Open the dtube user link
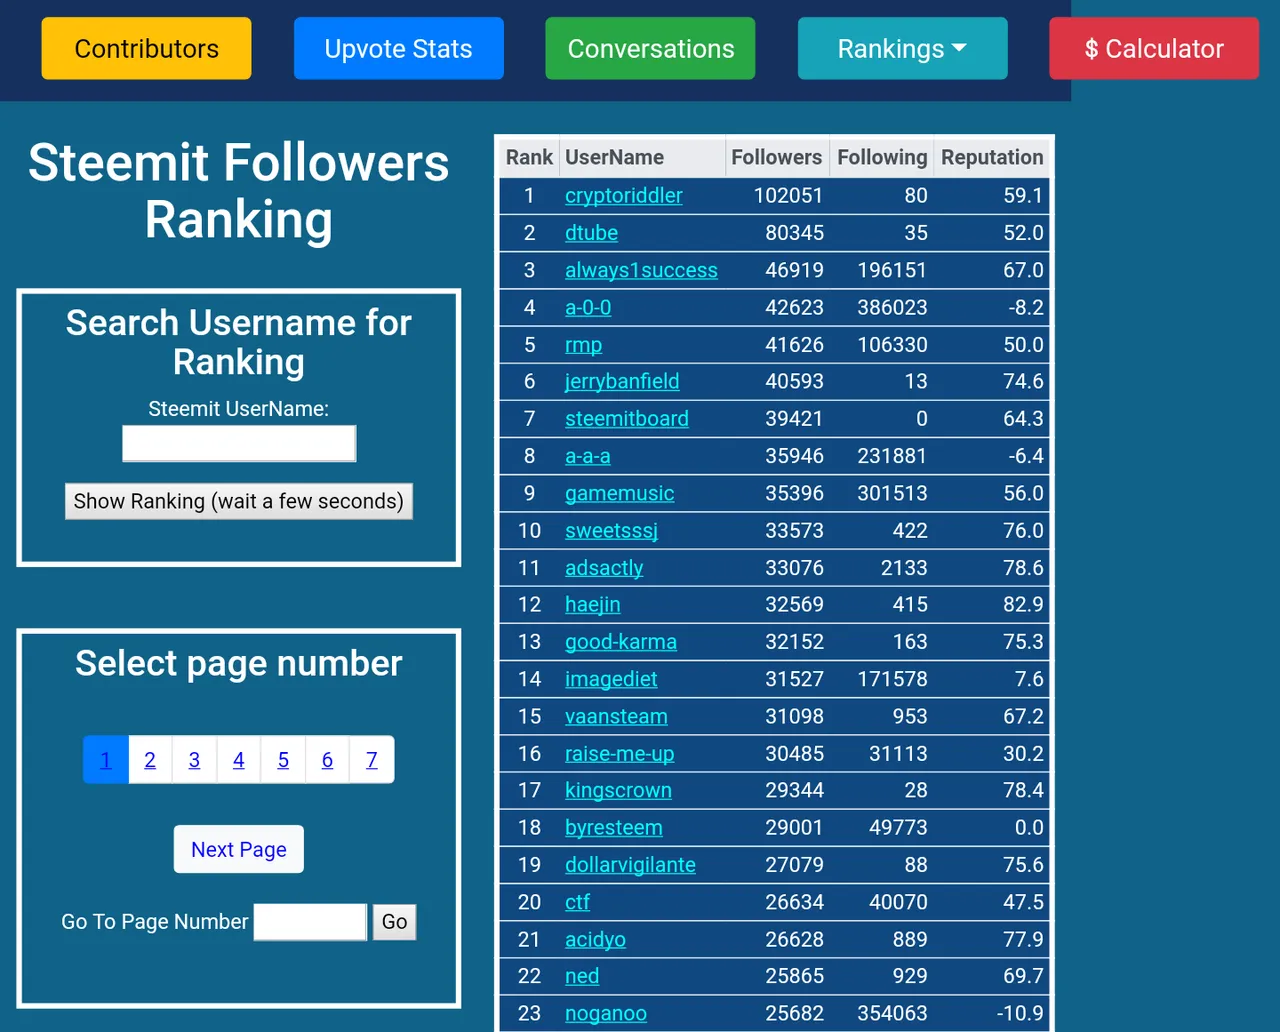 tap(591, 233)
